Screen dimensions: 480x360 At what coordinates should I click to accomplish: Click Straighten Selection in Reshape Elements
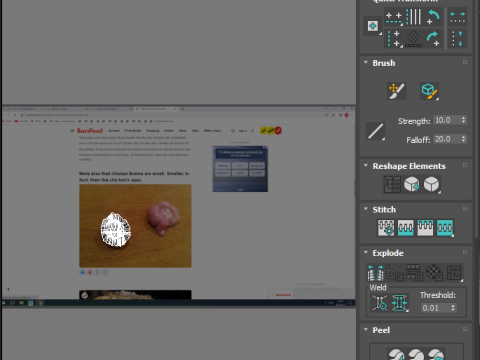[x=392, y=184]
